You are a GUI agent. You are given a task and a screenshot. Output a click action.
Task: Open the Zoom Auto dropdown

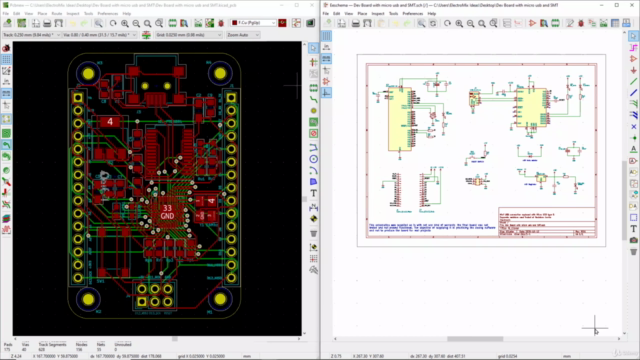(x=243, y=35)
